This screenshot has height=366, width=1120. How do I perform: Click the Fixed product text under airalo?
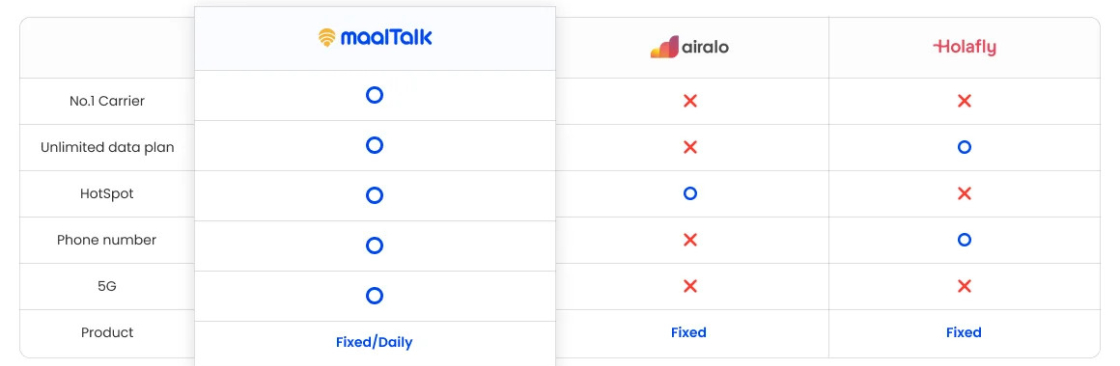(689, 332)
